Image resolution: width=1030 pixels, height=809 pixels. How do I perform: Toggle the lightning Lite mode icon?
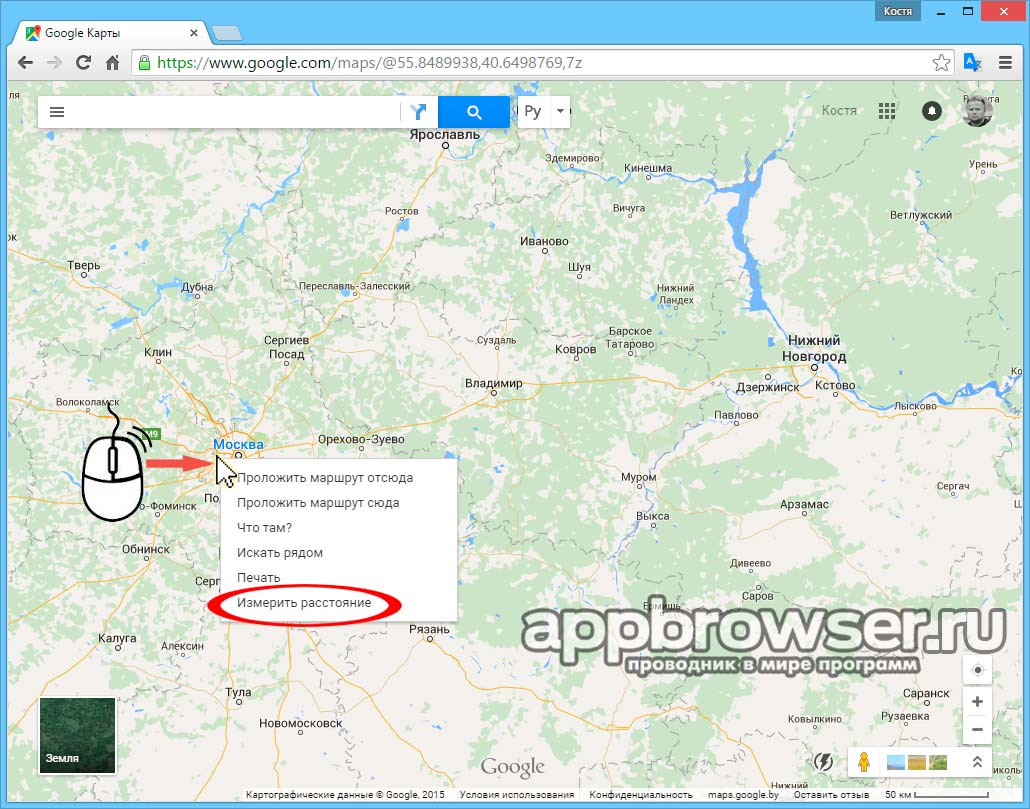tap(823, 762)
